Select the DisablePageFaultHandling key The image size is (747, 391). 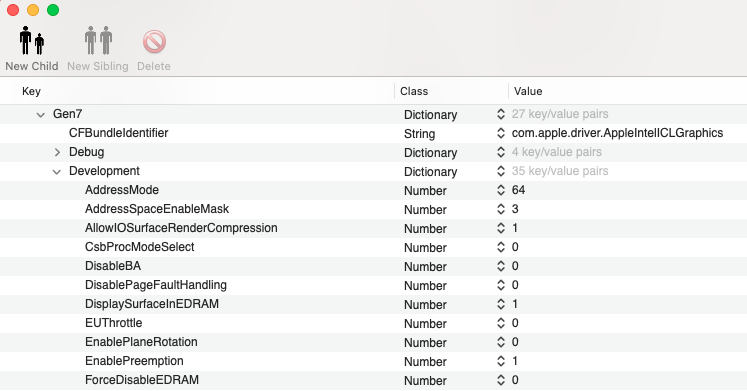pyautogui.click(x=156, y=285)
